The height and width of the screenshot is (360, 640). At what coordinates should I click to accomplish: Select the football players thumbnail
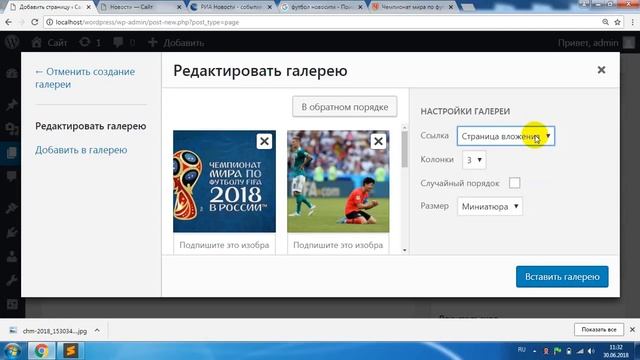(x=338, y=182)
